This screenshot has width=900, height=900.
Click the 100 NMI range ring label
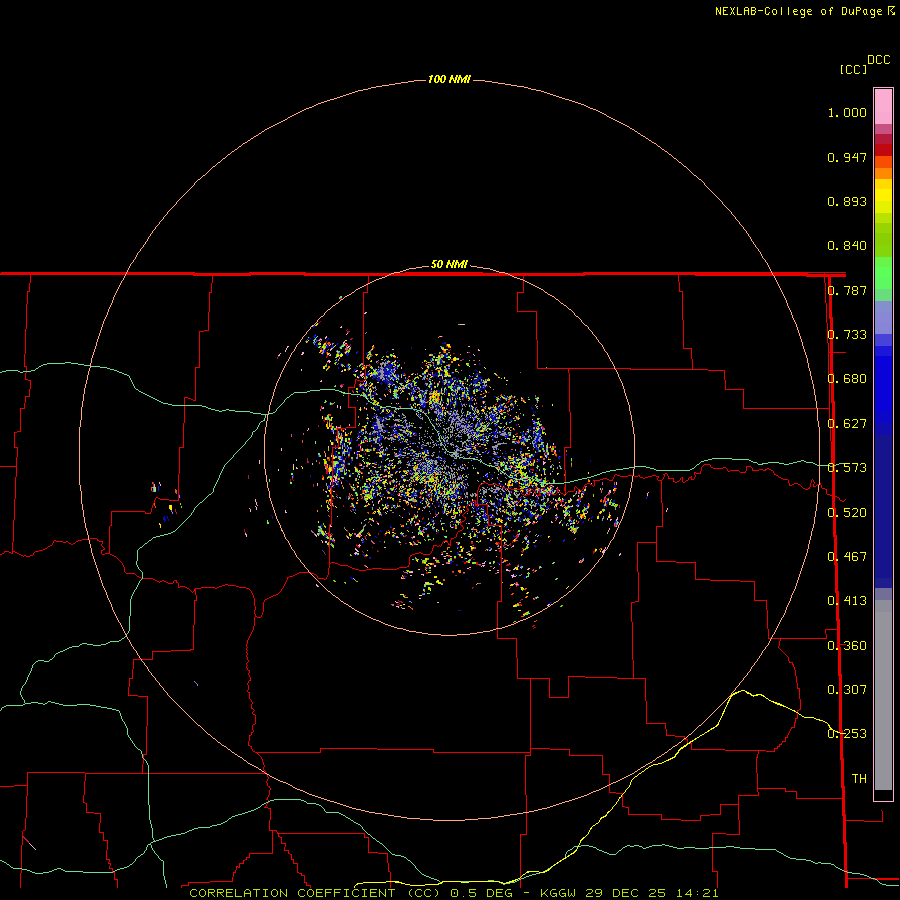point(449,79)
